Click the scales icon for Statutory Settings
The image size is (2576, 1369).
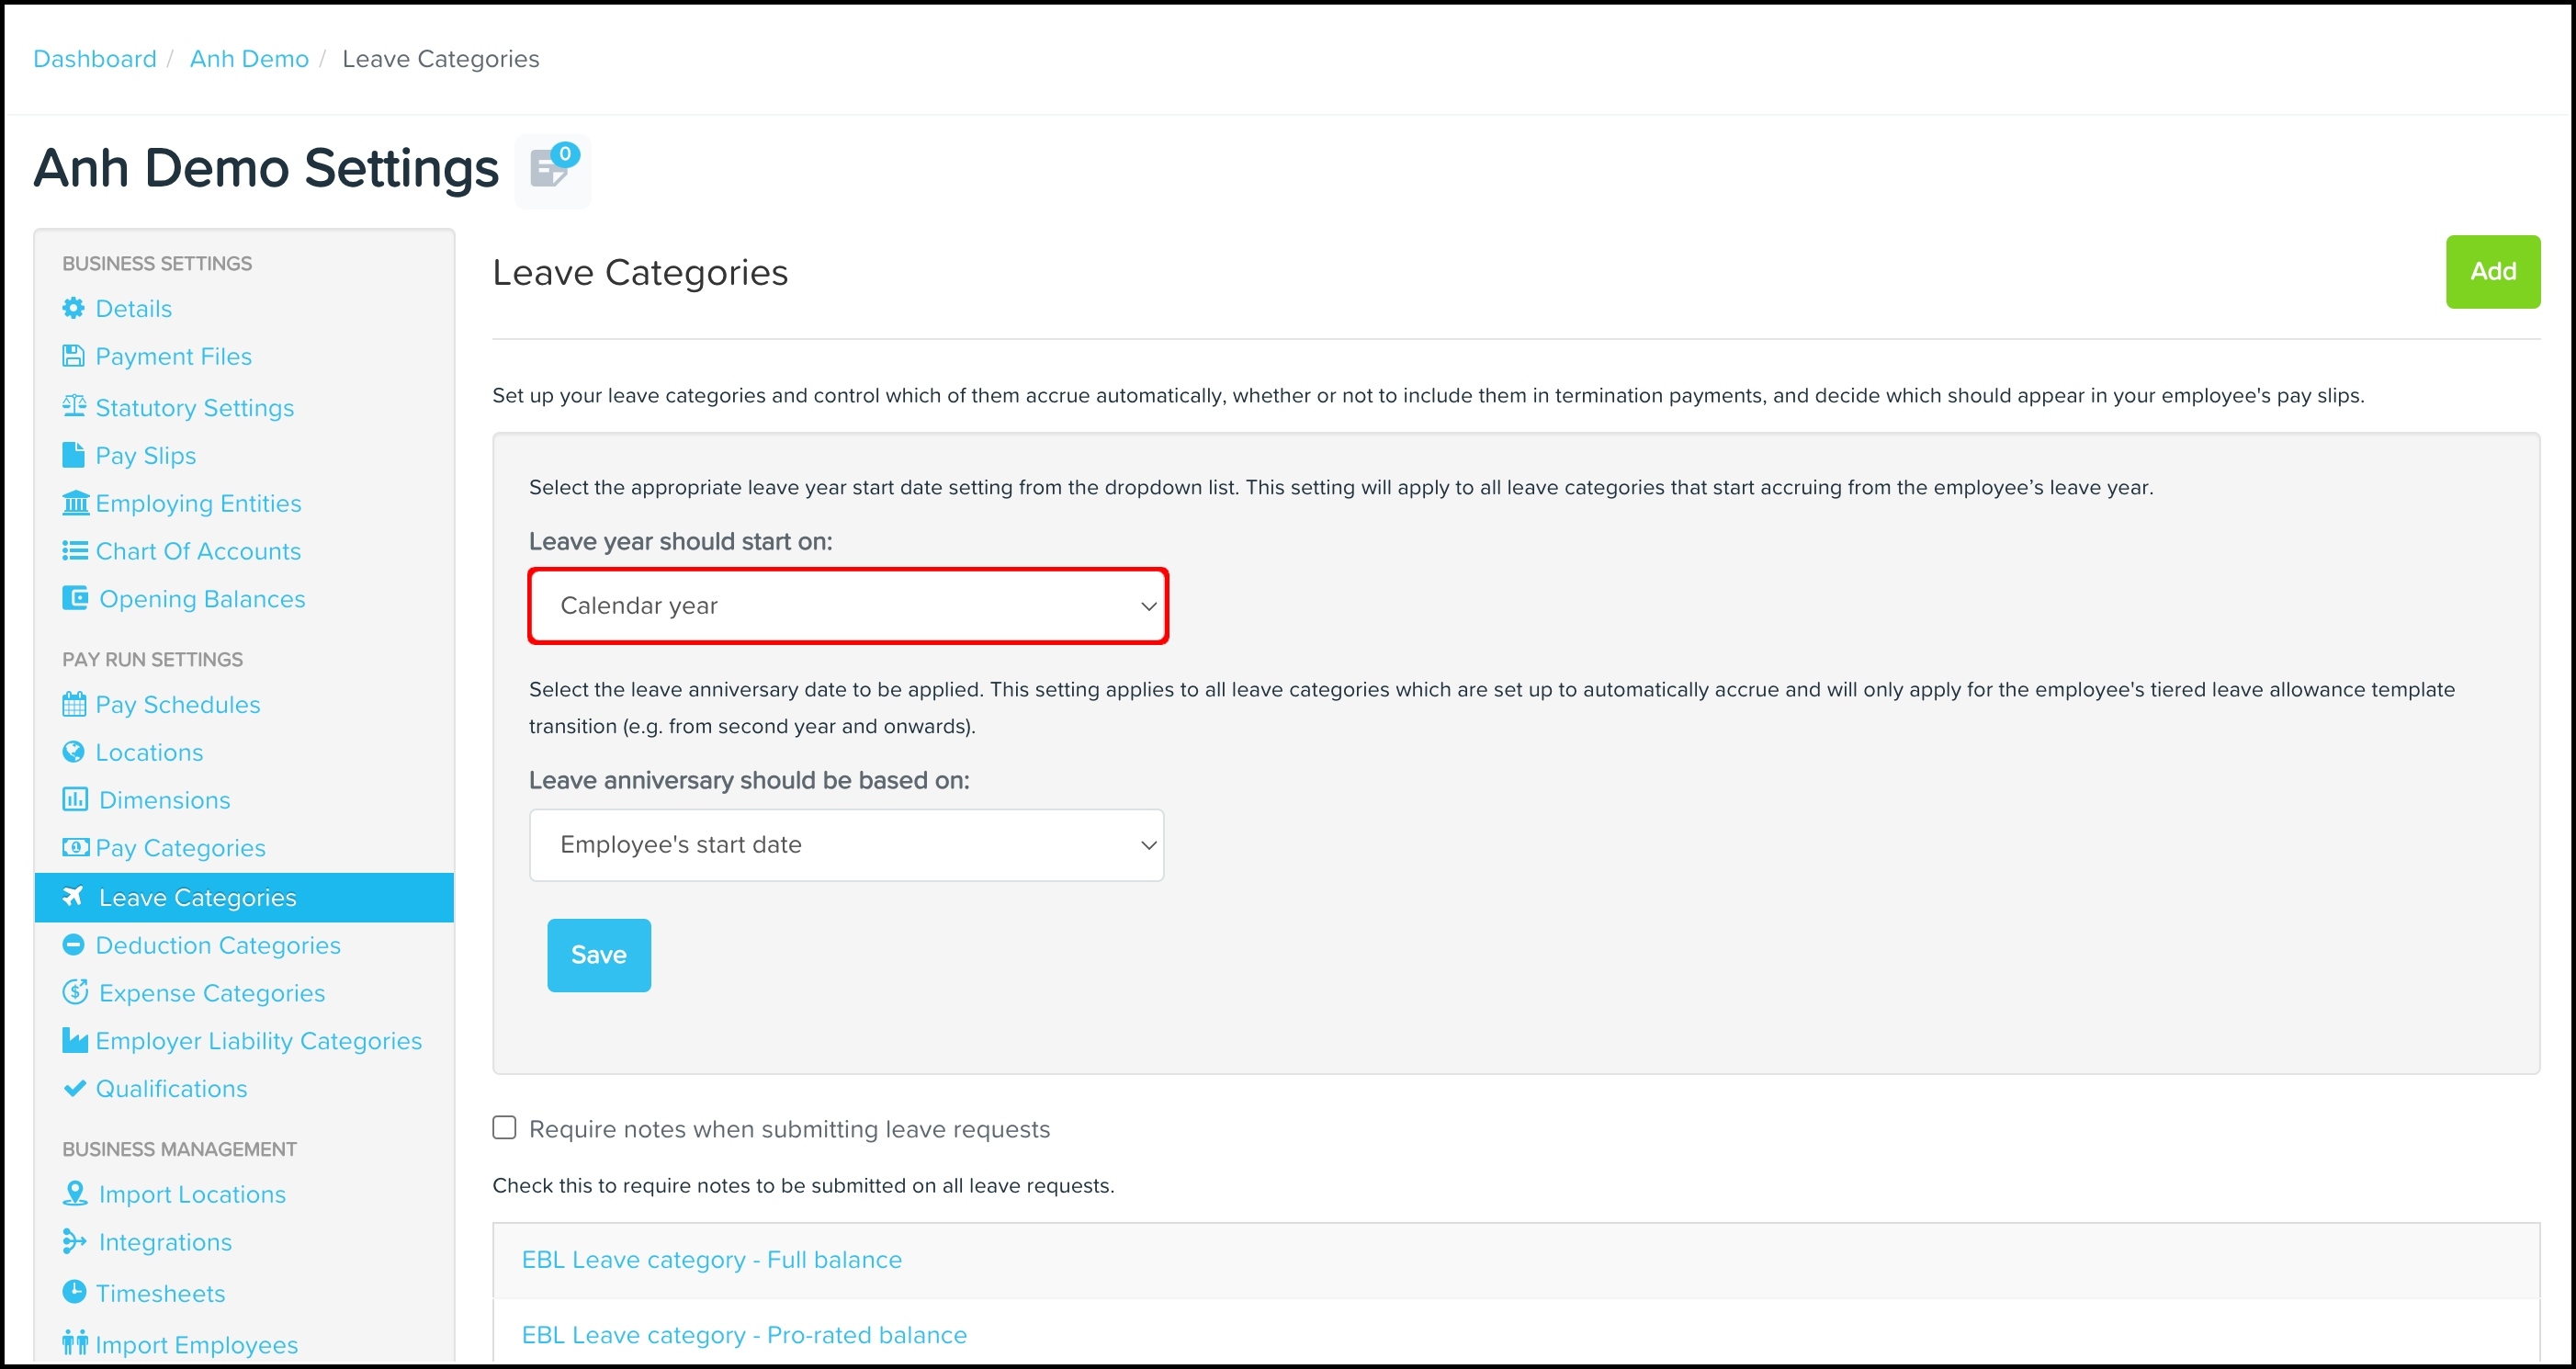pyautogui.click(x=75, y=406)
